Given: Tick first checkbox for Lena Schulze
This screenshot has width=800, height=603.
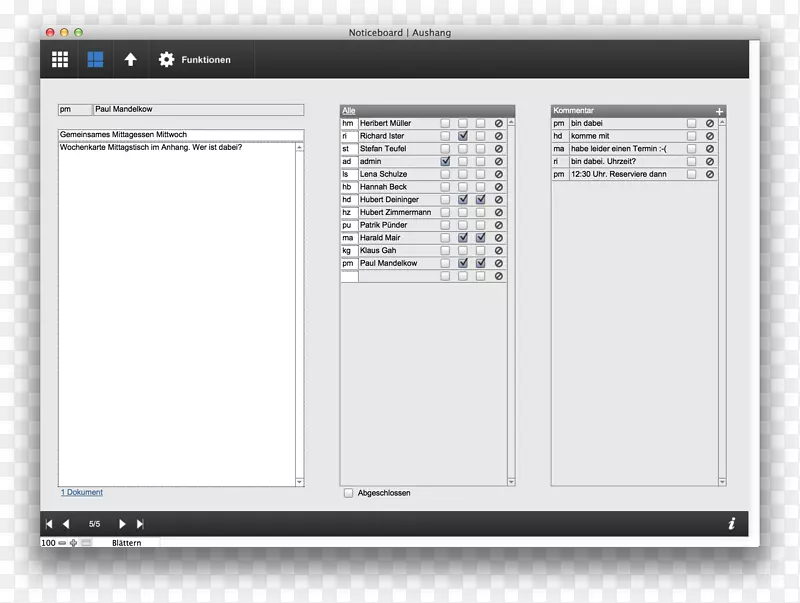Looking at the screenshot, I should [x=445, y=174].
